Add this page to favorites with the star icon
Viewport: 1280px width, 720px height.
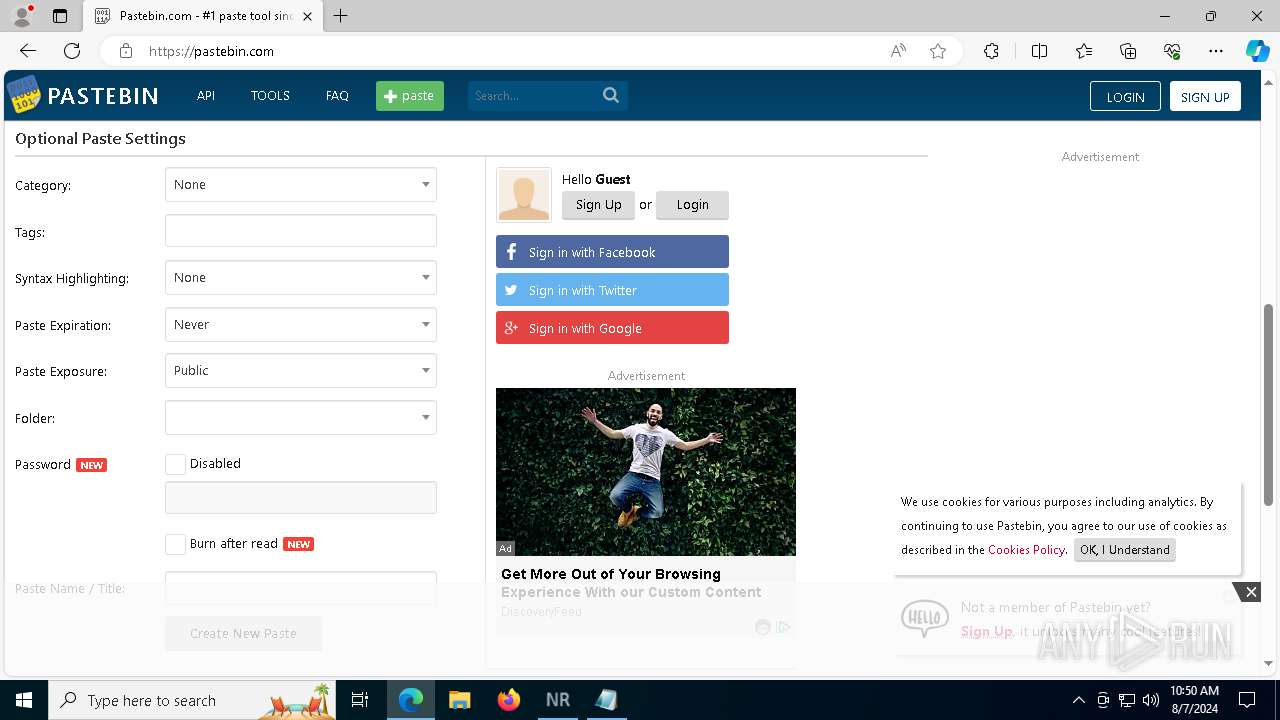coord(938,51)
